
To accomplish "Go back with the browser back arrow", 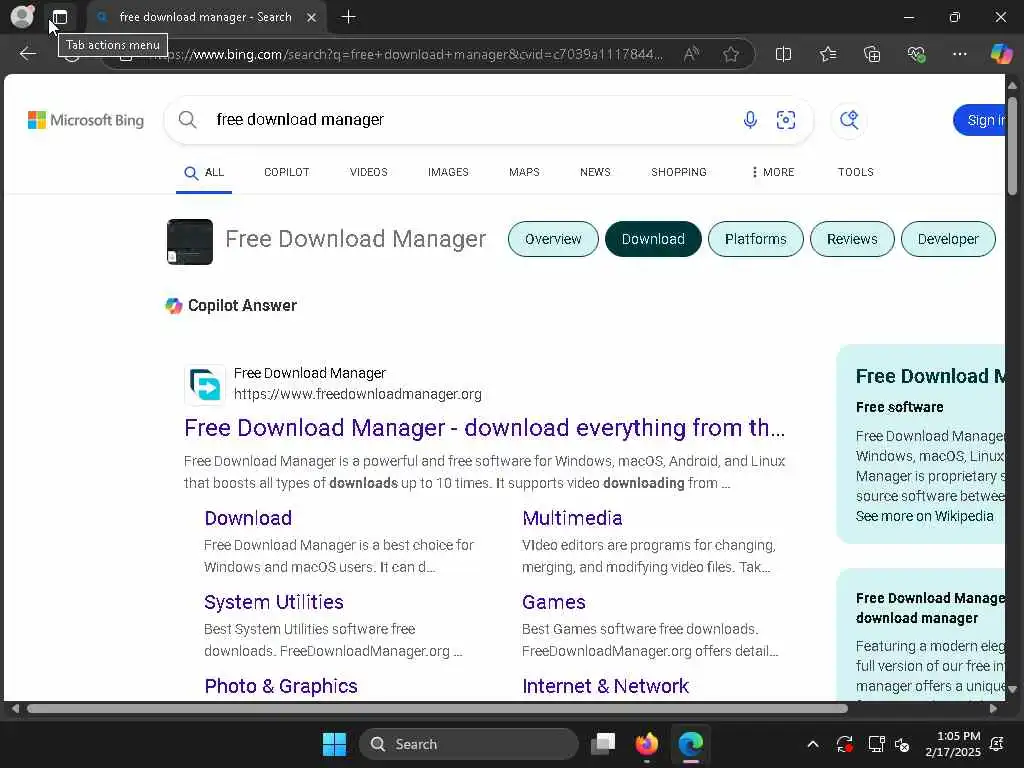I will pos(27,54).
